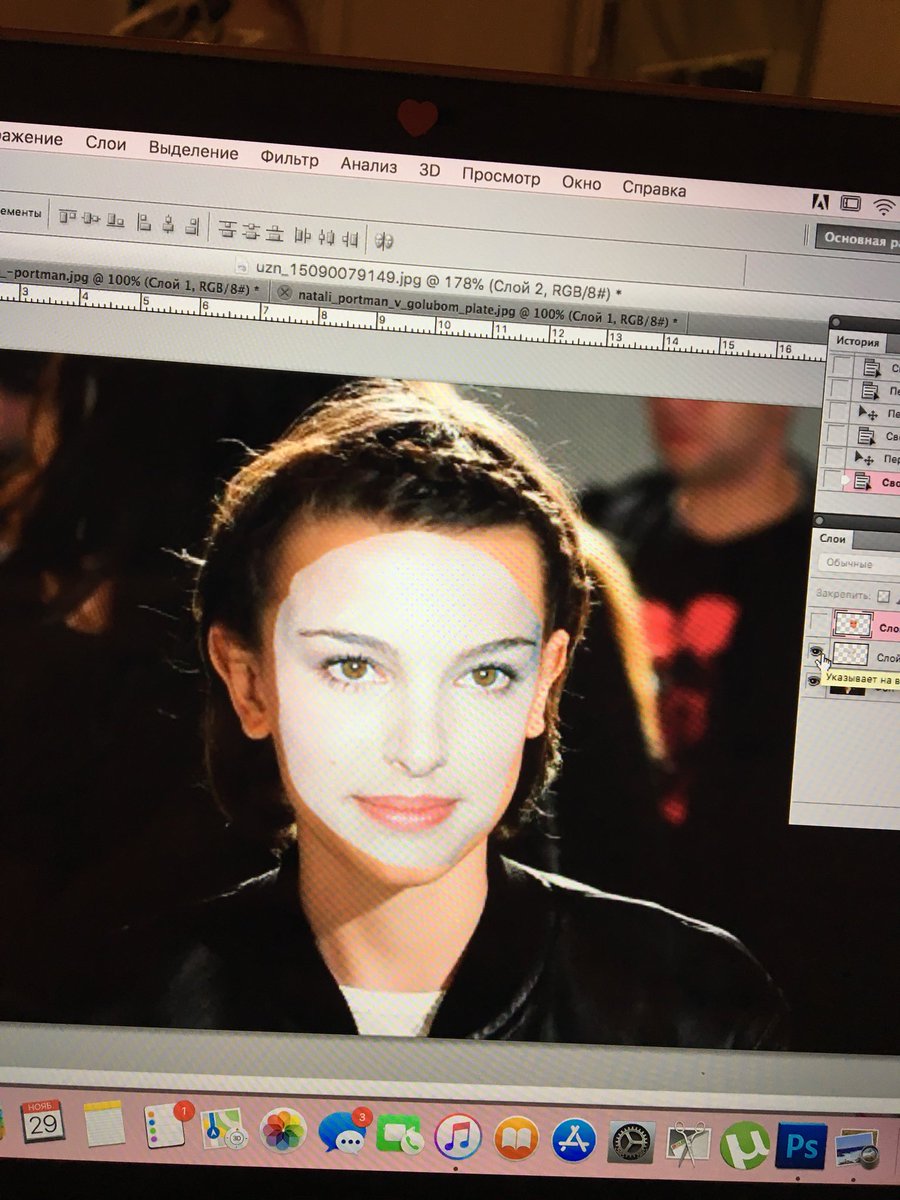The width and height of the screenshot is (900, 1200).
Task: Close the Слои panel with its round button
Action: click(x=820, y=519)
